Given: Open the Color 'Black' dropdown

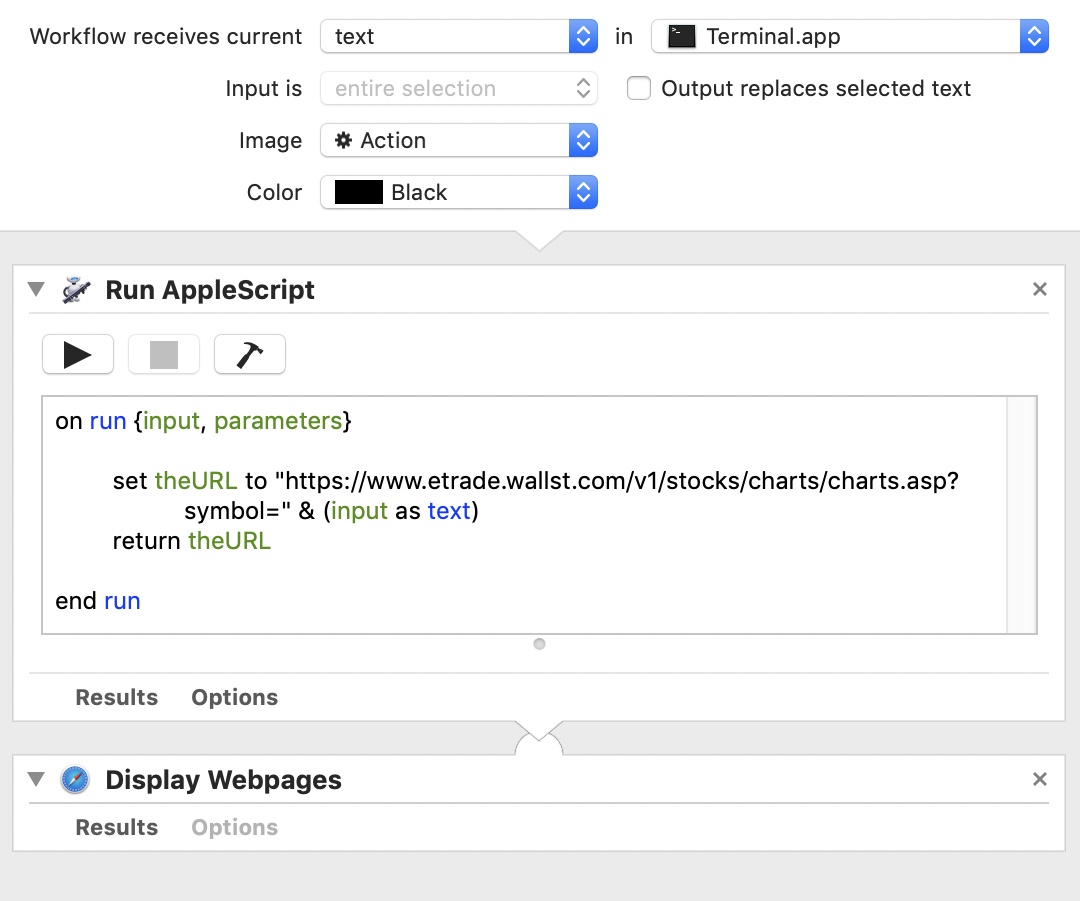Looking at the screenshot, I should click(x=459, y=192).
